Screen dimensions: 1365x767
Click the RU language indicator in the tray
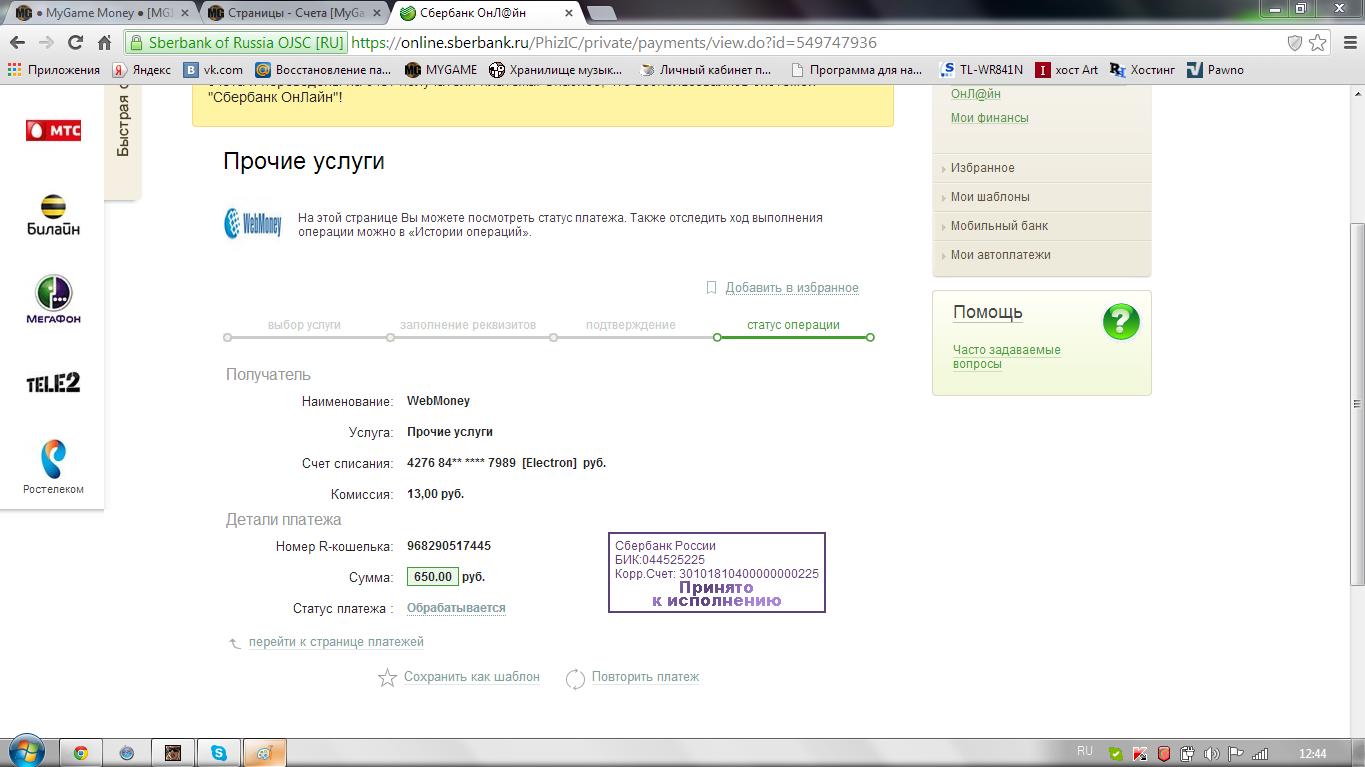coord(1085,751)
